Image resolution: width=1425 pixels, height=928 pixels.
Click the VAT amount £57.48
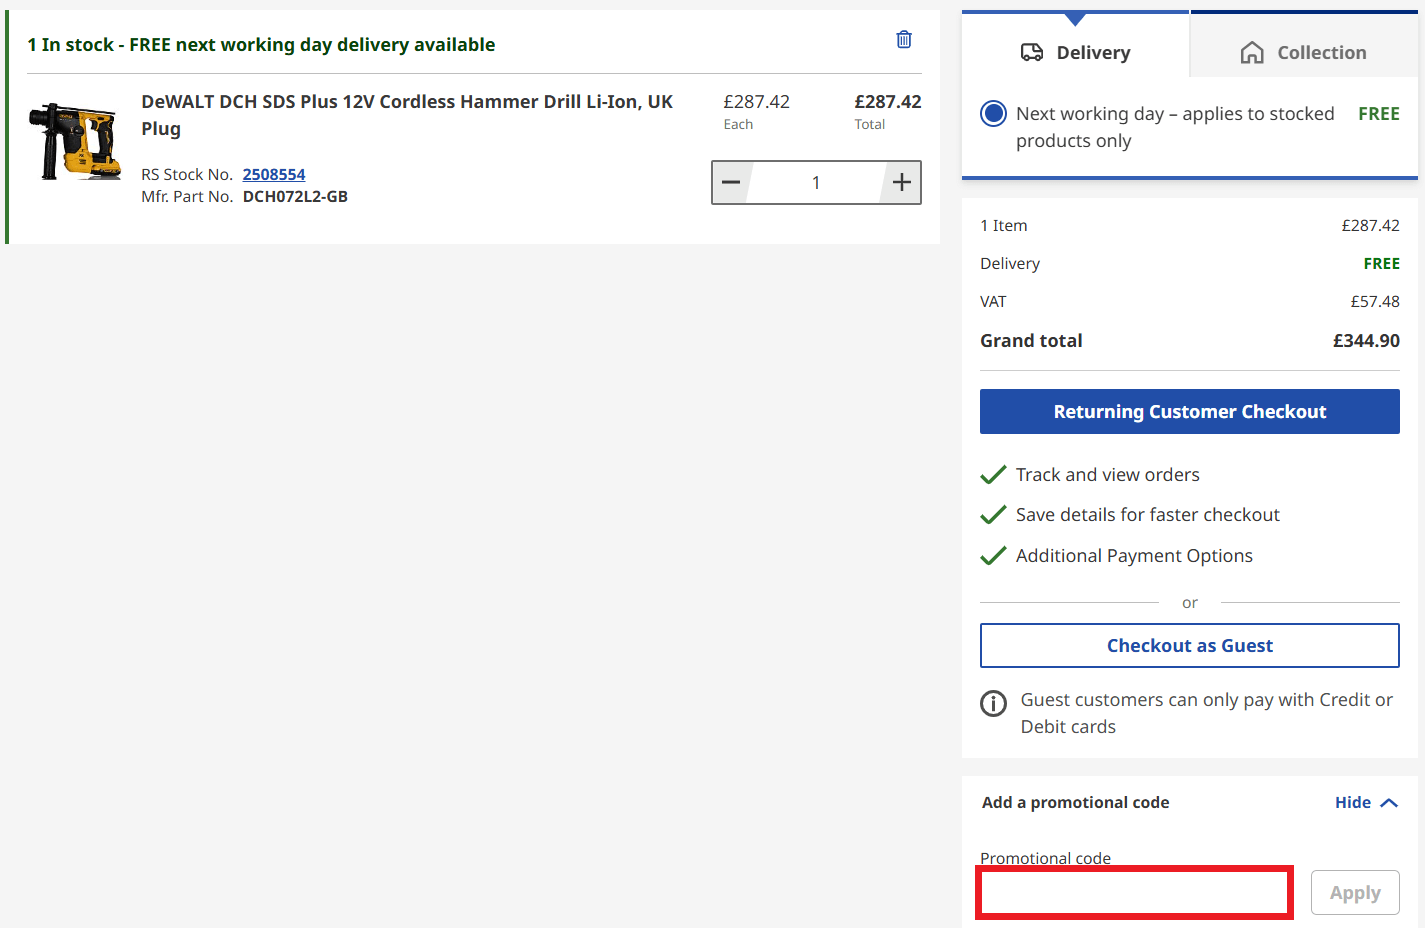click(x=1375, y=301)
